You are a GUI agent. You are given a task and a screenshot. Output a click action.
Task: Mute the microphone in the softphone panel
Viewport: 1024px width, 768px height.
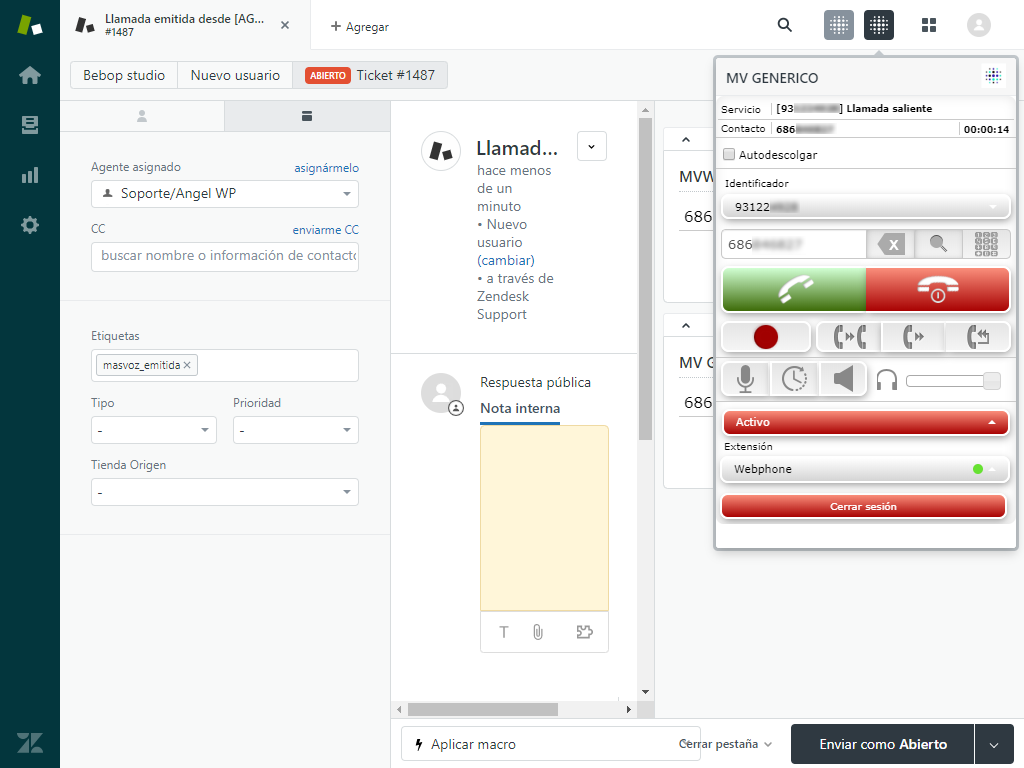746,379
